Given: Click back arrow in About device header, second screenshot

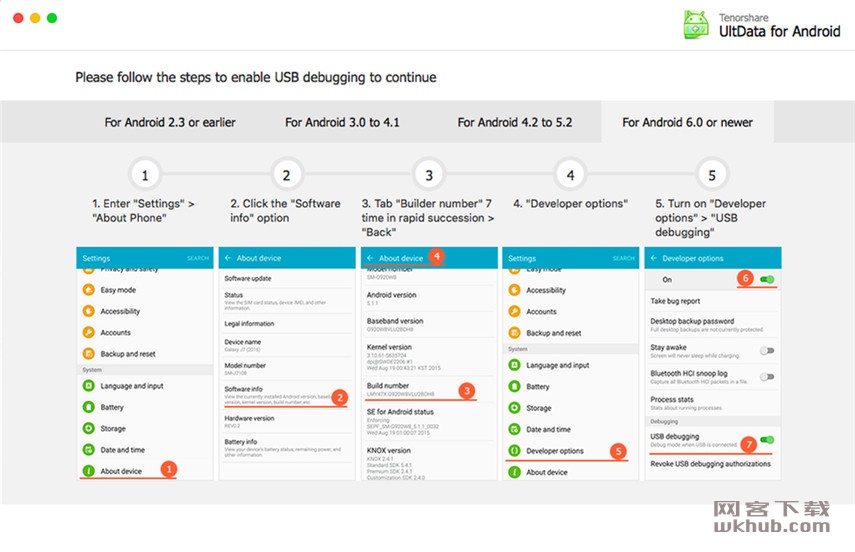Looking at the screenshot, I should click(x=228, y=258).
